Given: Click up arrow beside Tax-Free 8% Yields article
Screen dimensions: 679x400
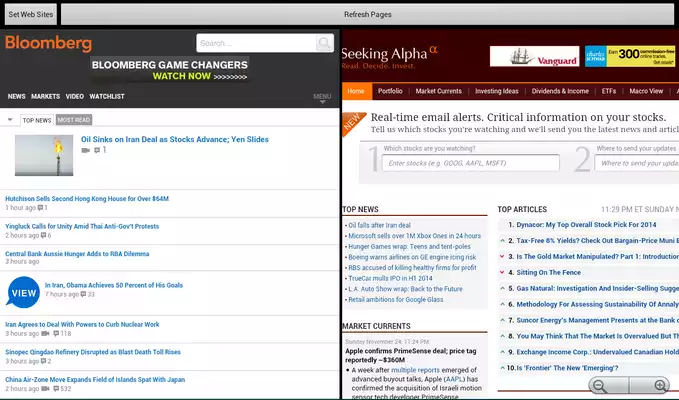Looking at the screenshot, I should click(x=502, y=240).
